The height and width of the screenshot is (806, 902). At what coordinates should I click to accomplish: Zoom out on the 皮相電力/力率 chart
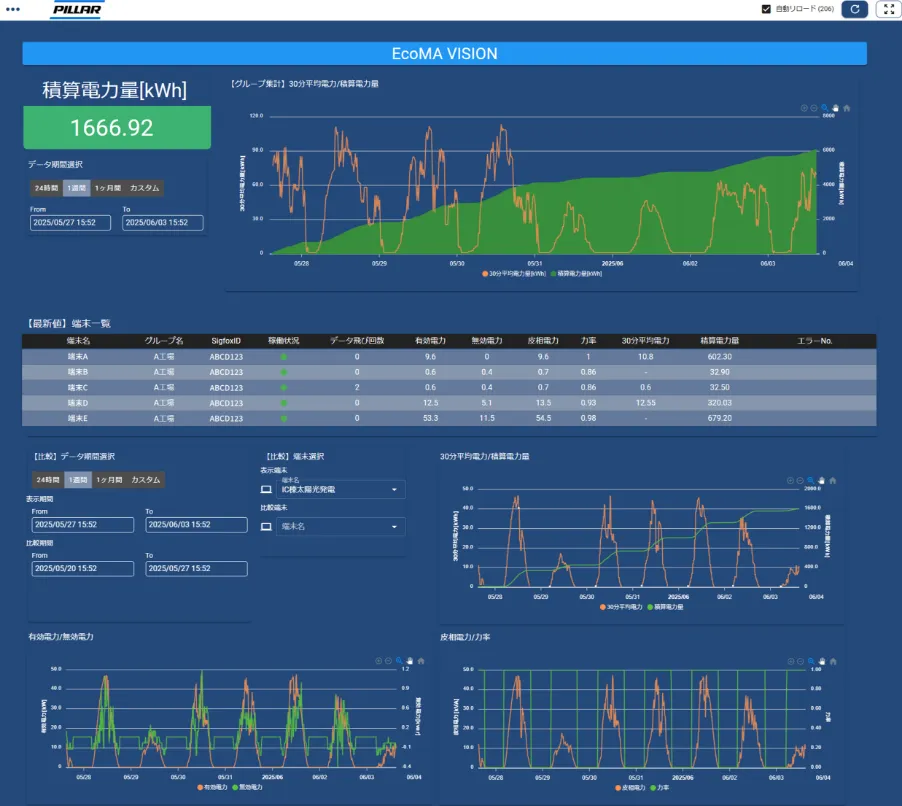point(801,662)
